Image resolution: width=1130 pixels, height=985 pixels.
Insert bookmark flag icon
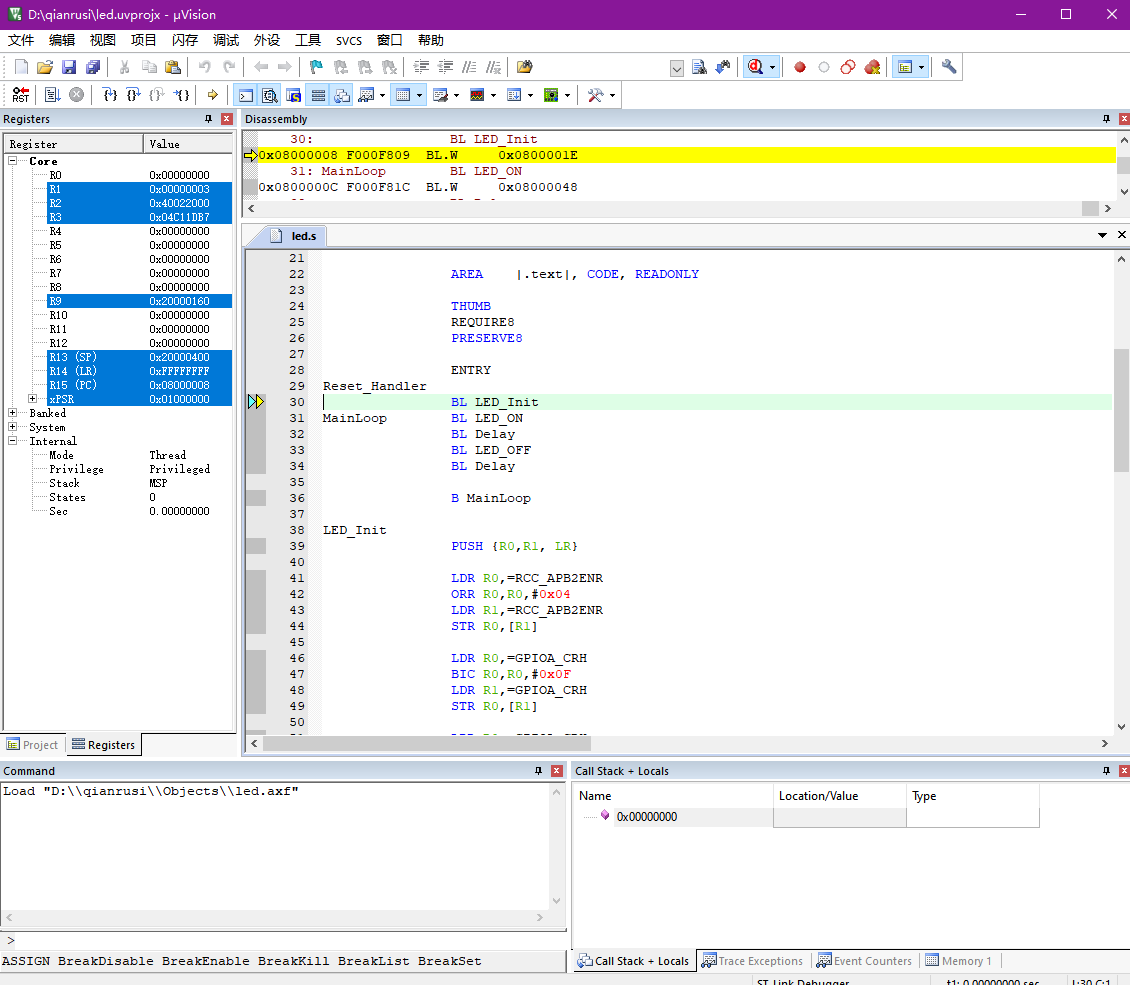click(x=316, y=67)
